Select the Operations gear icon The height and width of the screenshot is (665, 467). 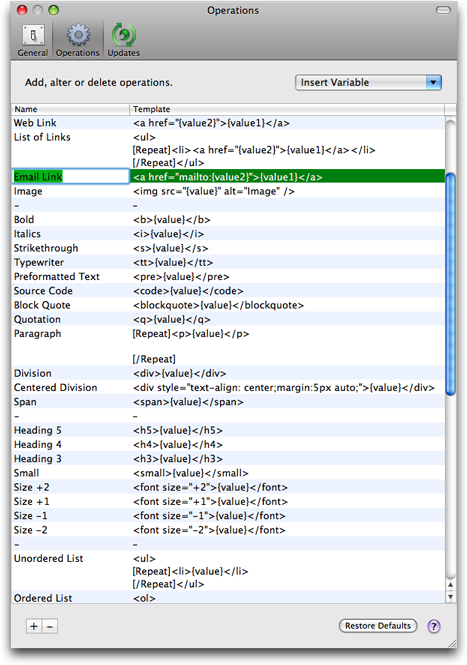click(78, 36)
